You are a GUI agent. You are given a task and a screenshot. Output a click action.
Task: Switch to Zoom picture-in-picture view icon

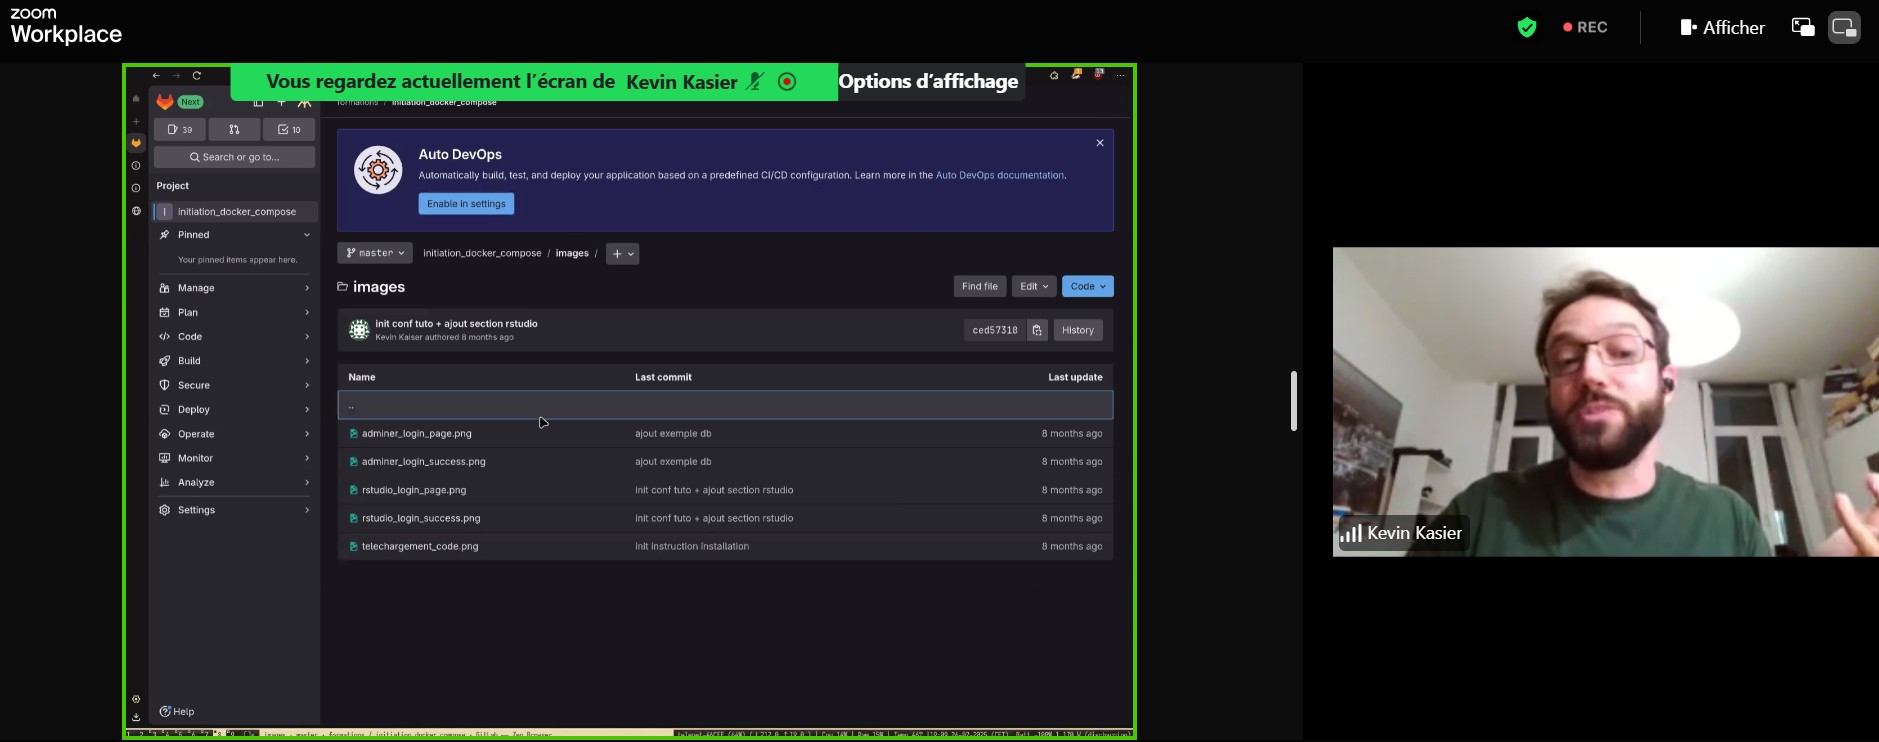tap(1802, 28)
